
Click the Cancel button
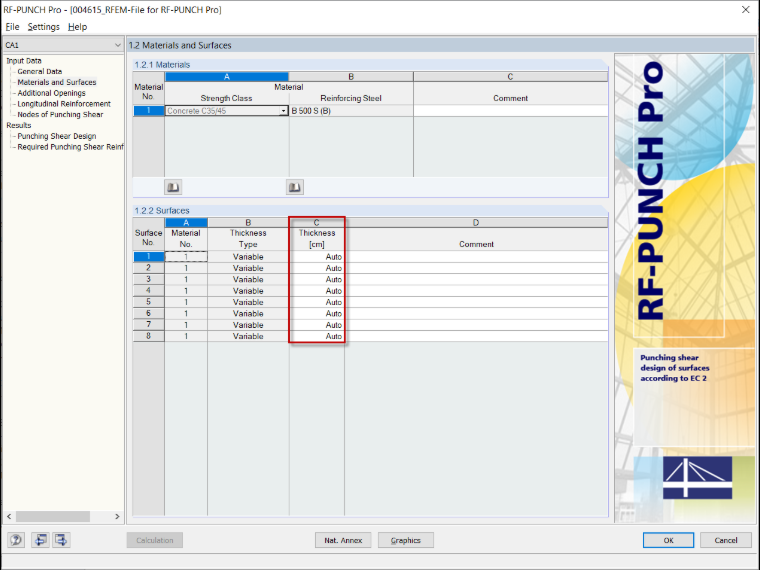[726, 540]
